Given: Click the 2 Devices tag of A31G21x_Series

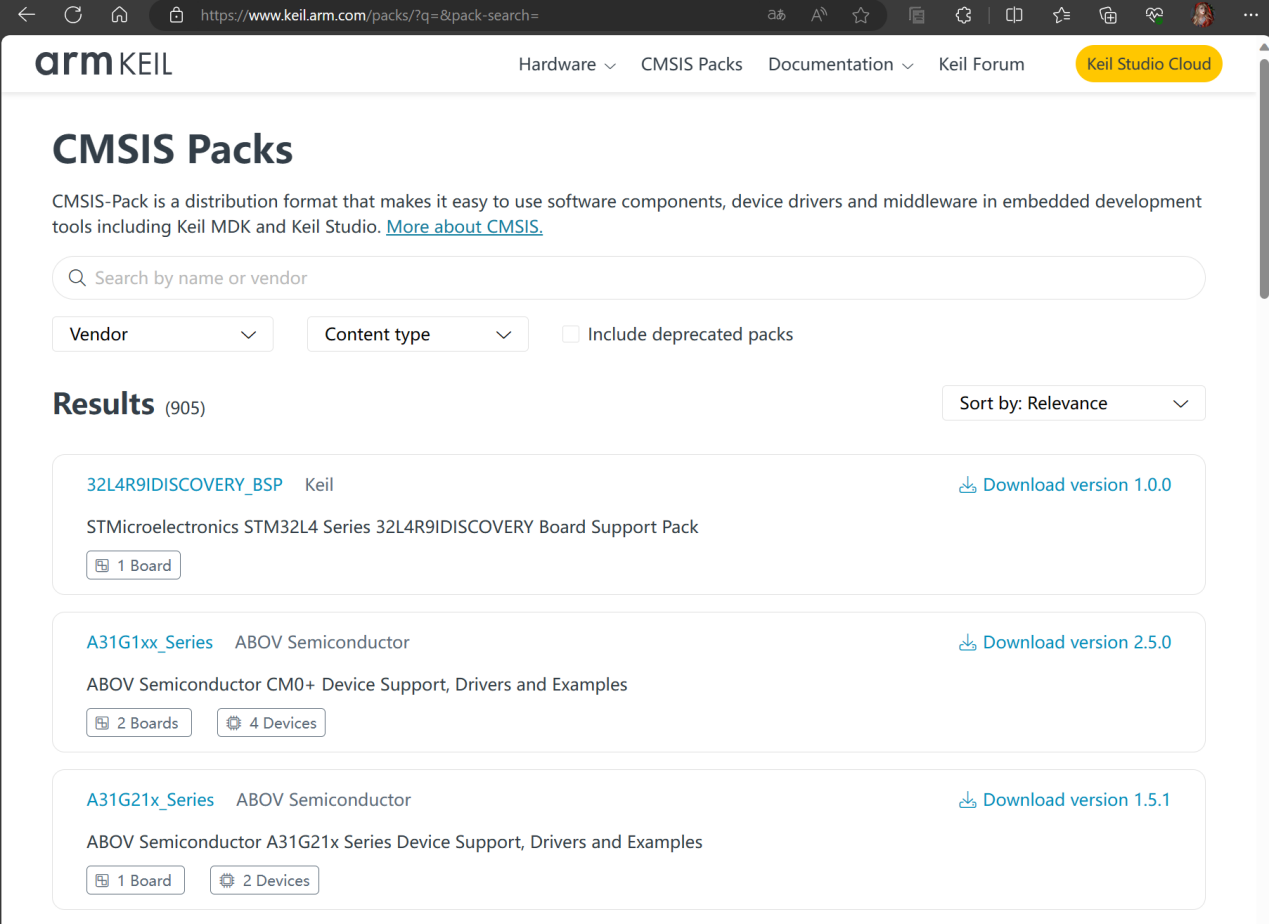Looking at the screenshot, I should click(x=265, y=881).
